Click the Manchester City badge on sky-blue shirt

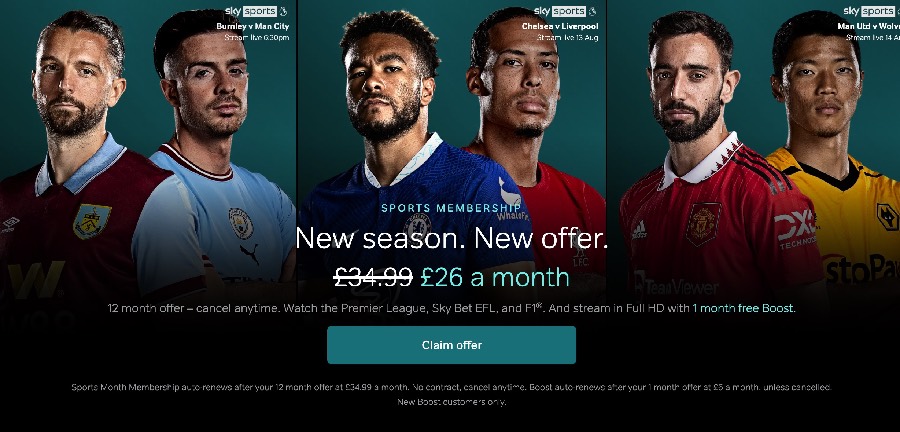pyautogui.click(x=241, y=223)
